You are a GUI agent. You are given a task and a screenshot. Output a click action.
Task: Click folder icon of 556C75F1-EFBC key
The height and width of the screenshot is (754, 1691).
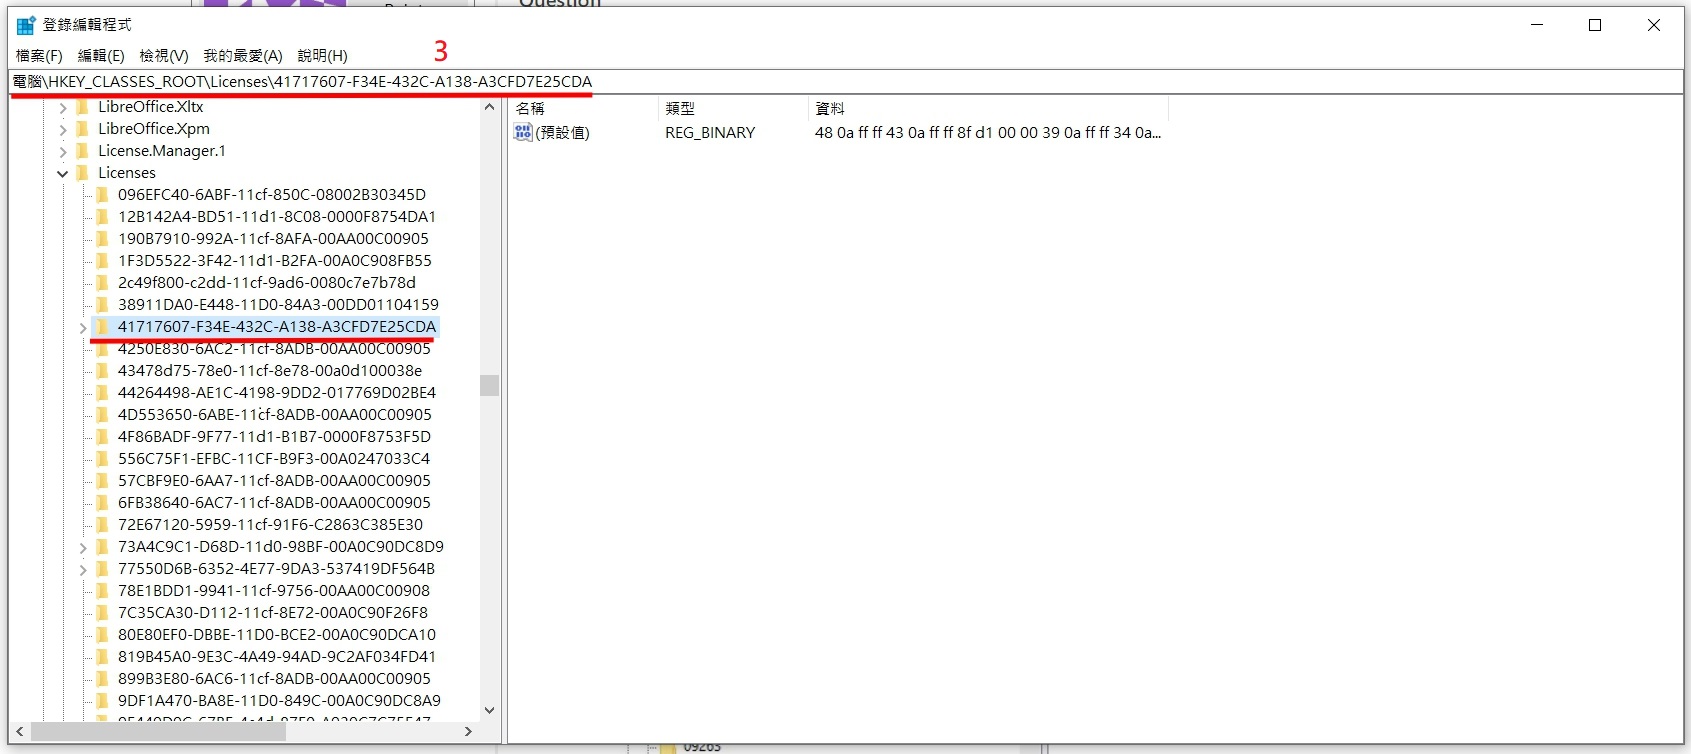102,459
